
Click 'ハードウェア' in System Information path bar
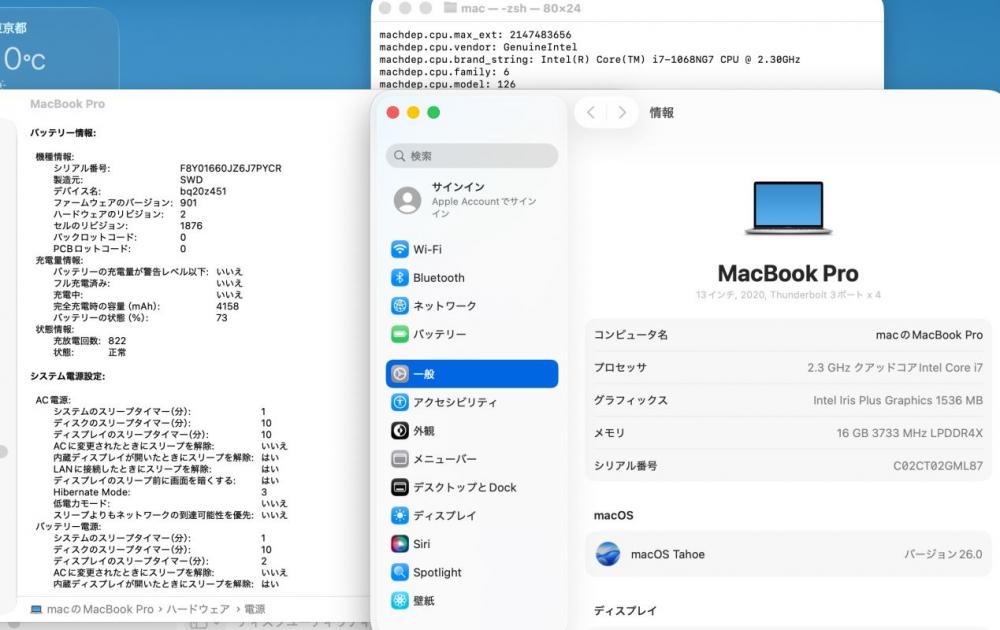coord(198,610)
